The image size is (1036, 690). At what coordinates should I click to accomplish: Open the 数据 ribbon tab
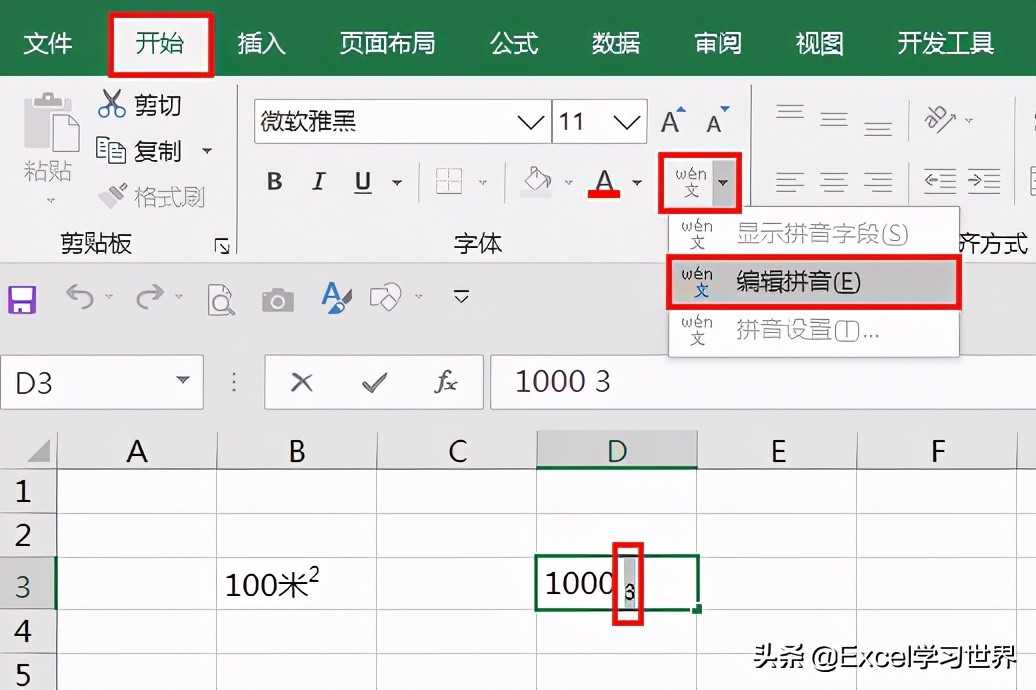(616, 44)
